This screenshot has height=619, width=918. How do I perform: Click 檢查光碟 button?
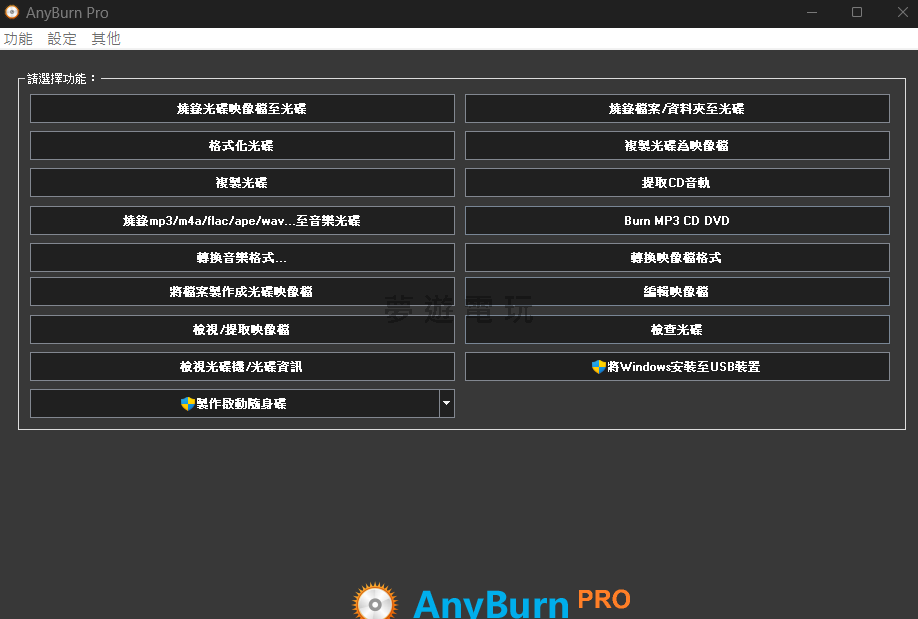pos(677,329)
